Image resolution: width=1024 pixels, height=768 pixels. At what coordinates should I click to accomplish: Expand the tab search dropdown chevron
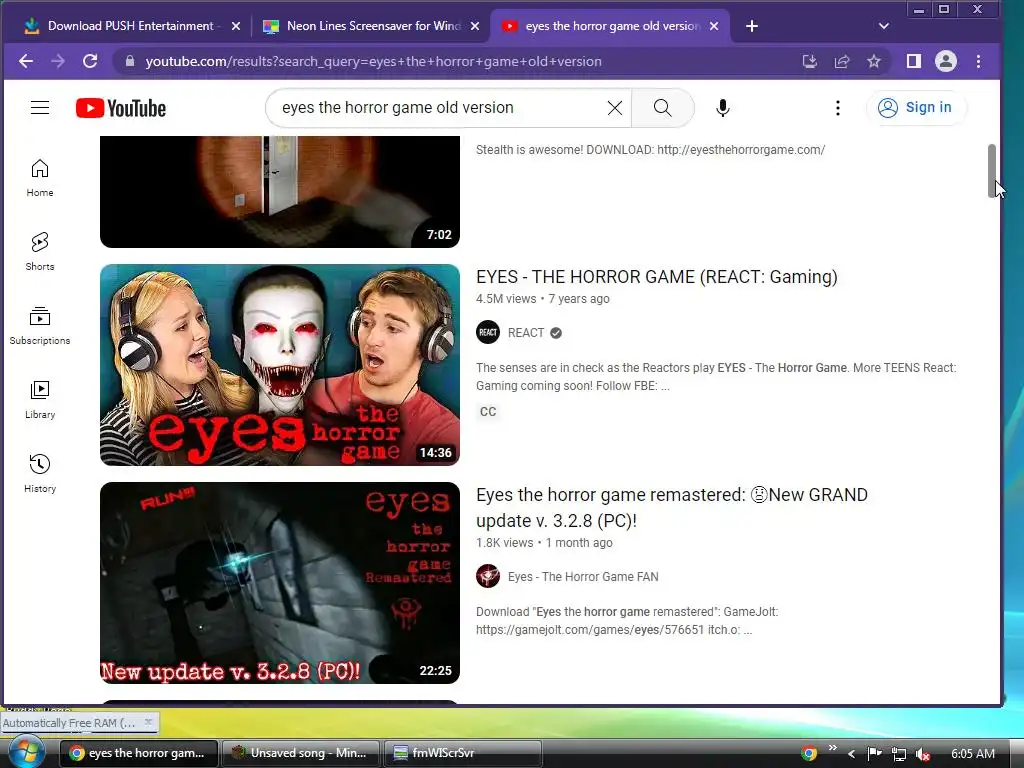[x=884, y=26]
